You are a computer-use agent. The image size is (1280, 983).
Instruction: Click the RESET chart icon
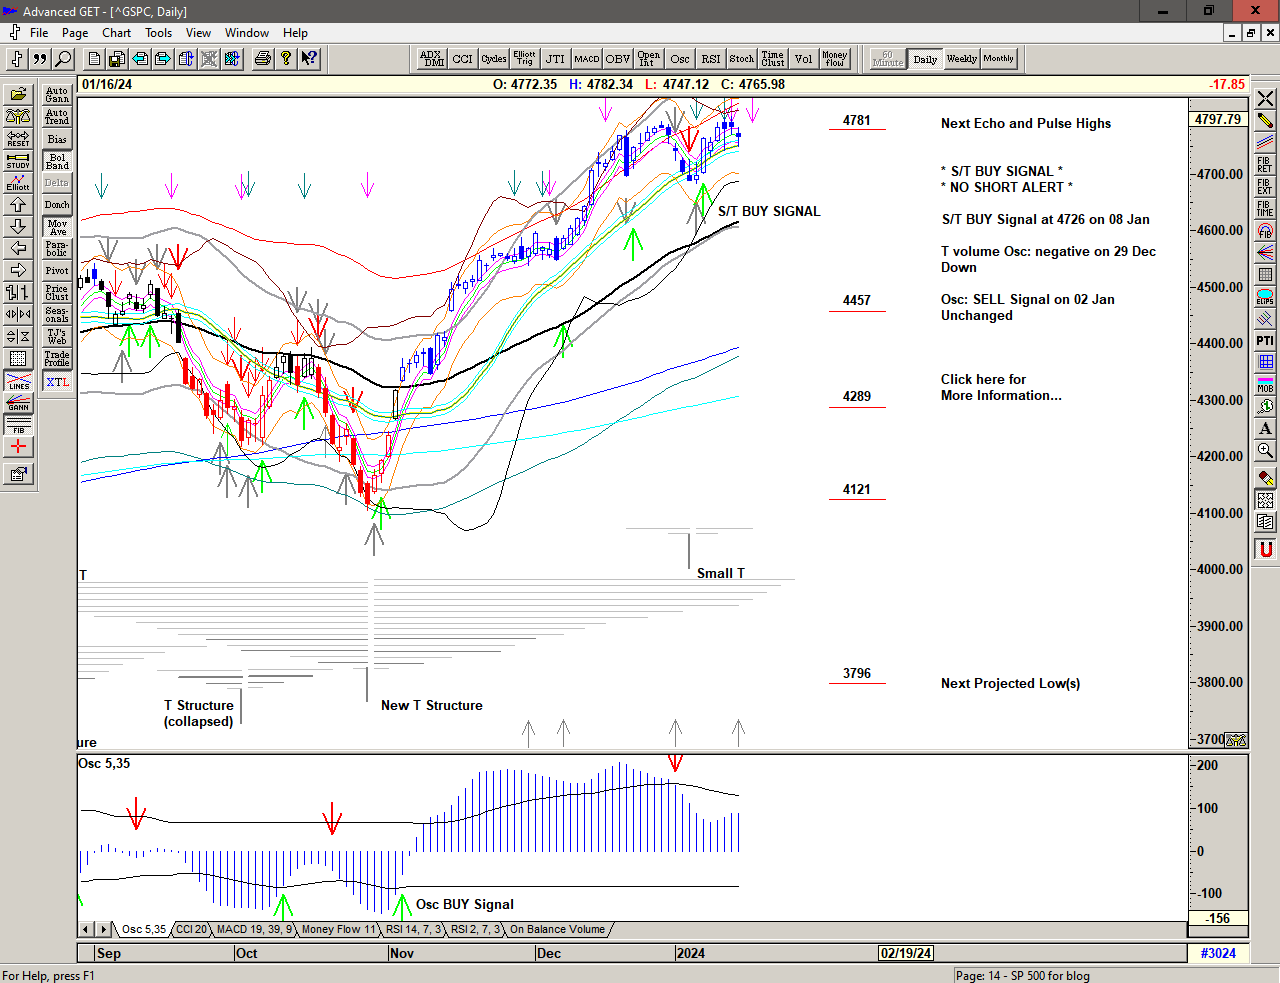[18, 138]
